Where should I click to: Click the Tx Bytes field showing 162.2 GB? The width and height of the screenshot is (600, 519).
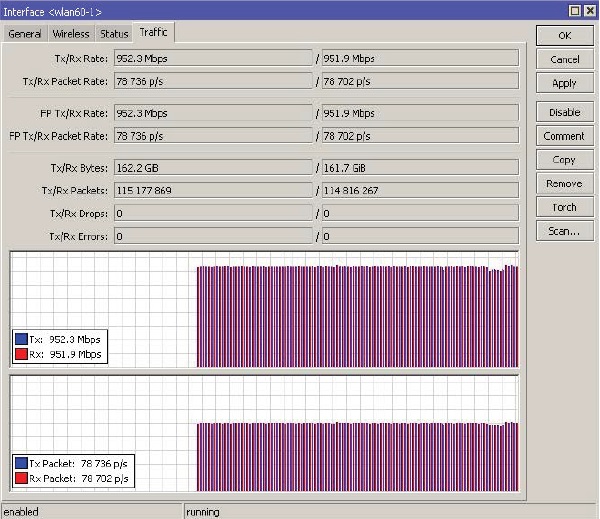[212, 167]
